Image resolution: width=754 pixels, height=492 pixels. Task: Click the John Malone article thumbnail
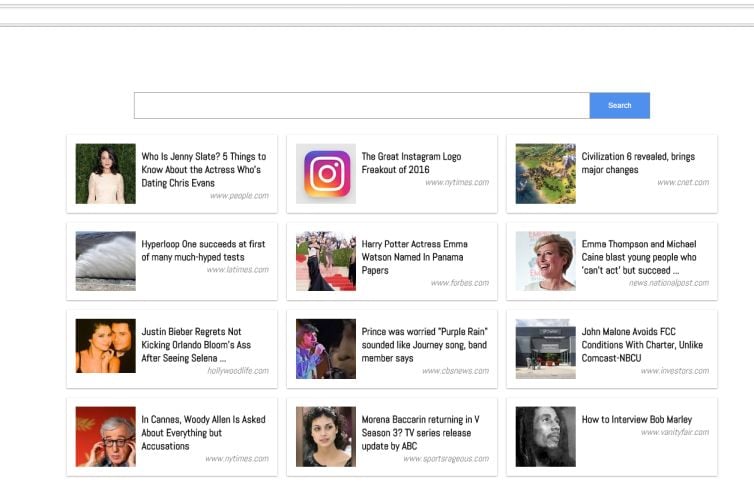tap(545, 349)
